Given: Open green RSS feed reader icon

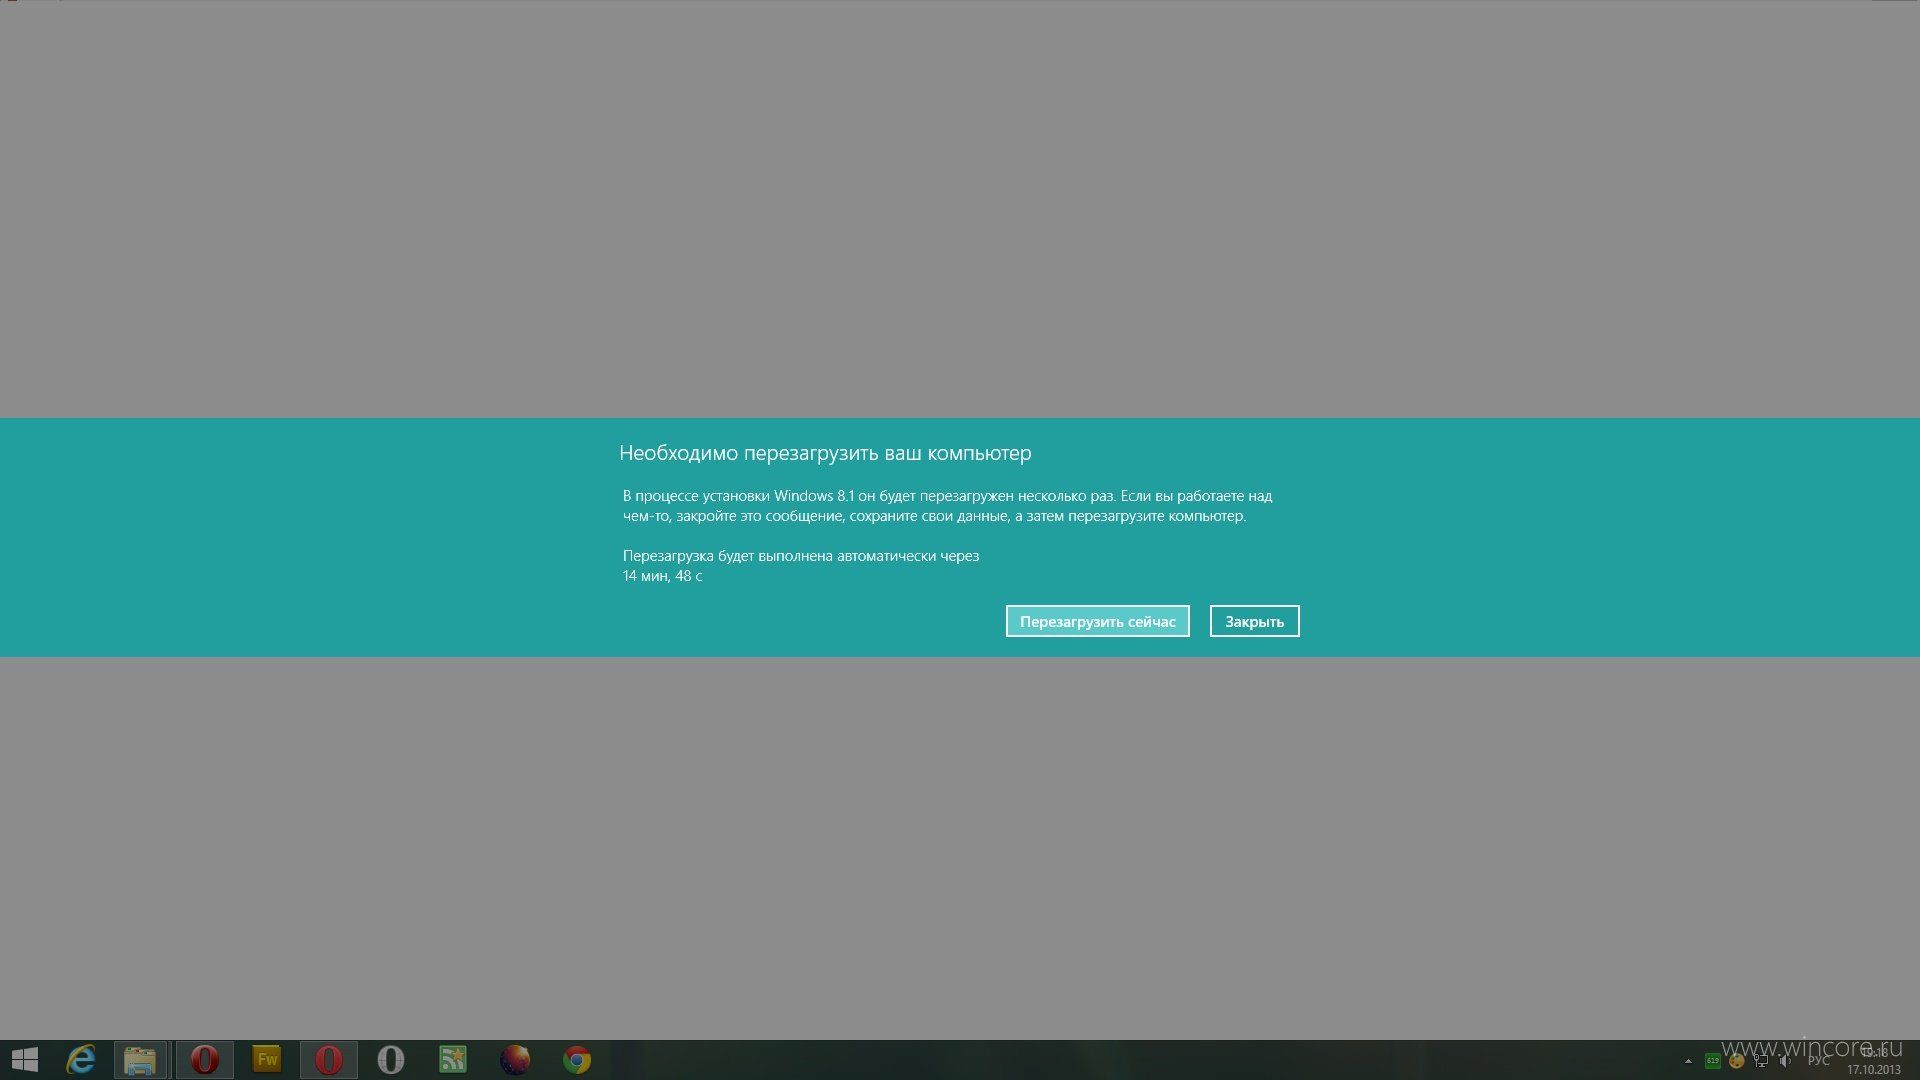Looking at the screenshot, I should (x=453, y=1060).
